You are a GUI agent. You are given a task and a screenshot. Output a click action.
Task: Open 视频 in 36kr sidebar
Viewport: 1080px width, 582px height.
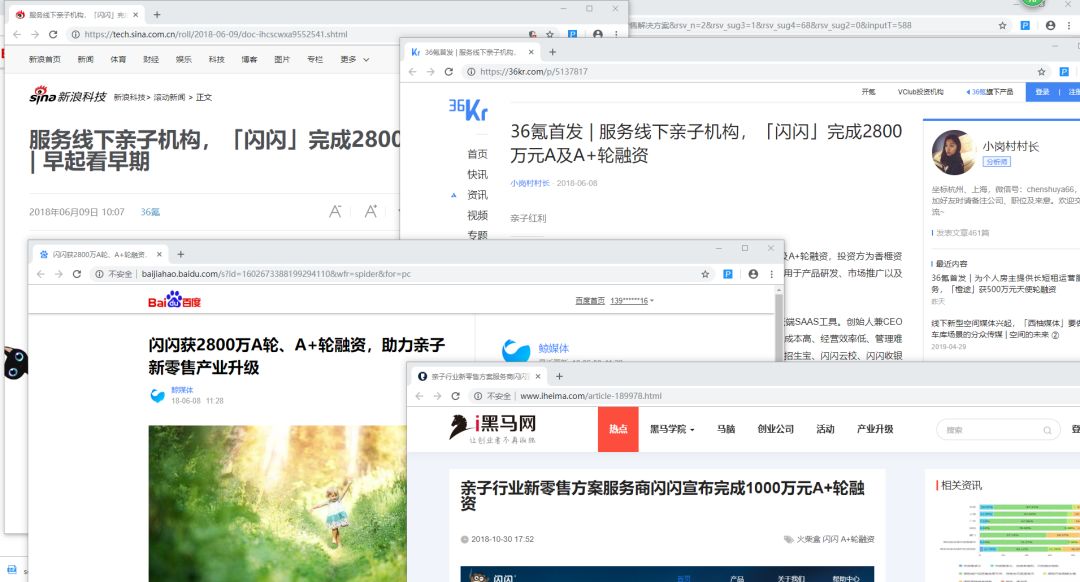(x=477, y=215)
